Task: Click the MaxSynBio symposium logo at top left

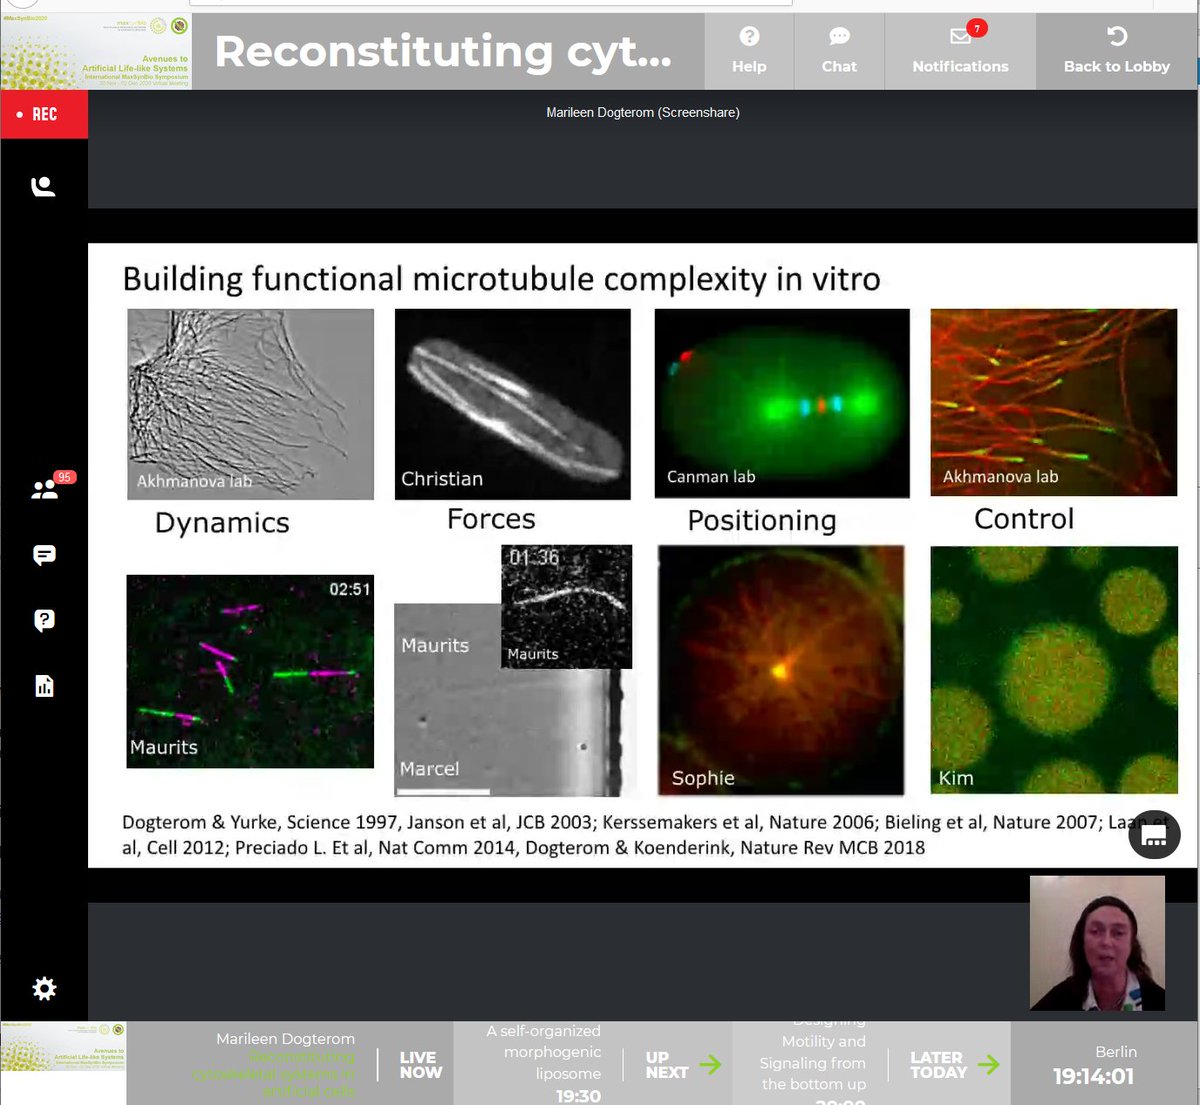Action: click(x=96, y=51)
